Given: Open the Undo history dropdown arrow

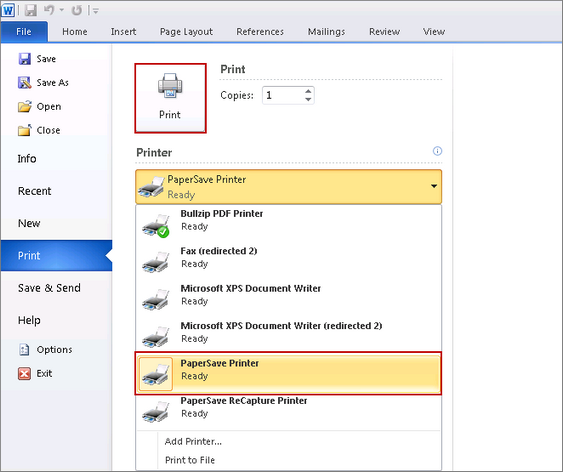Looking at the screenshot, I should [x=61, y=10].
